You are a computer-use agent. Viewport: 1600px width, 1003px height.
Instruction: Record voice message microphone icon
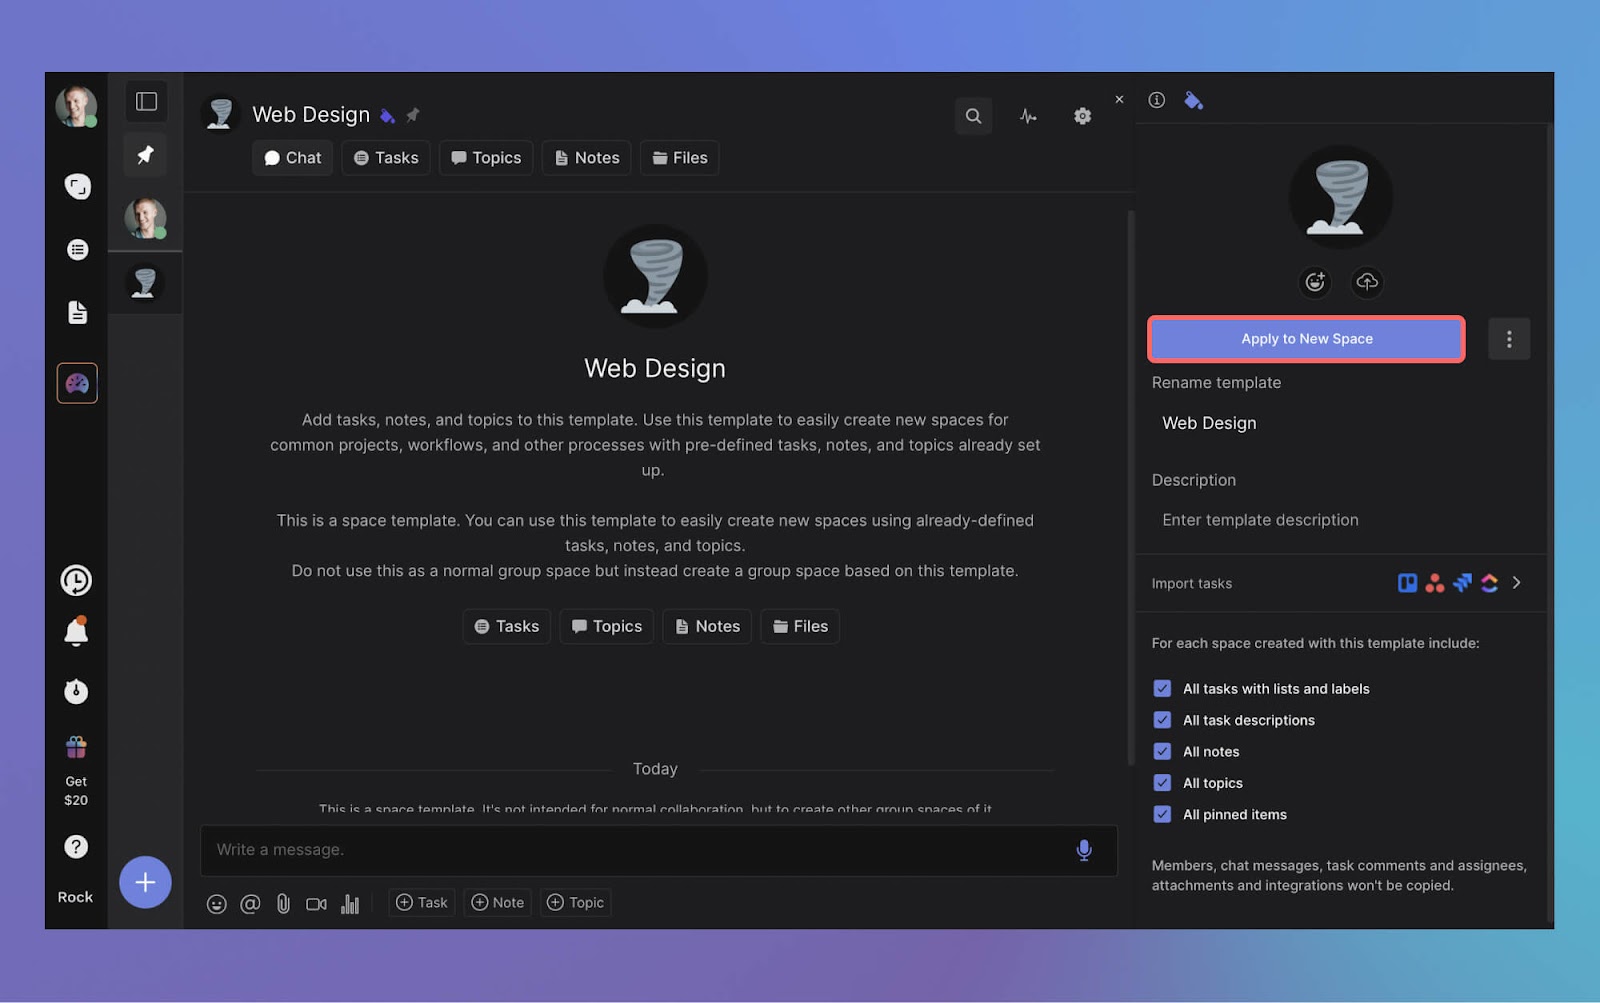(1084, 850)
